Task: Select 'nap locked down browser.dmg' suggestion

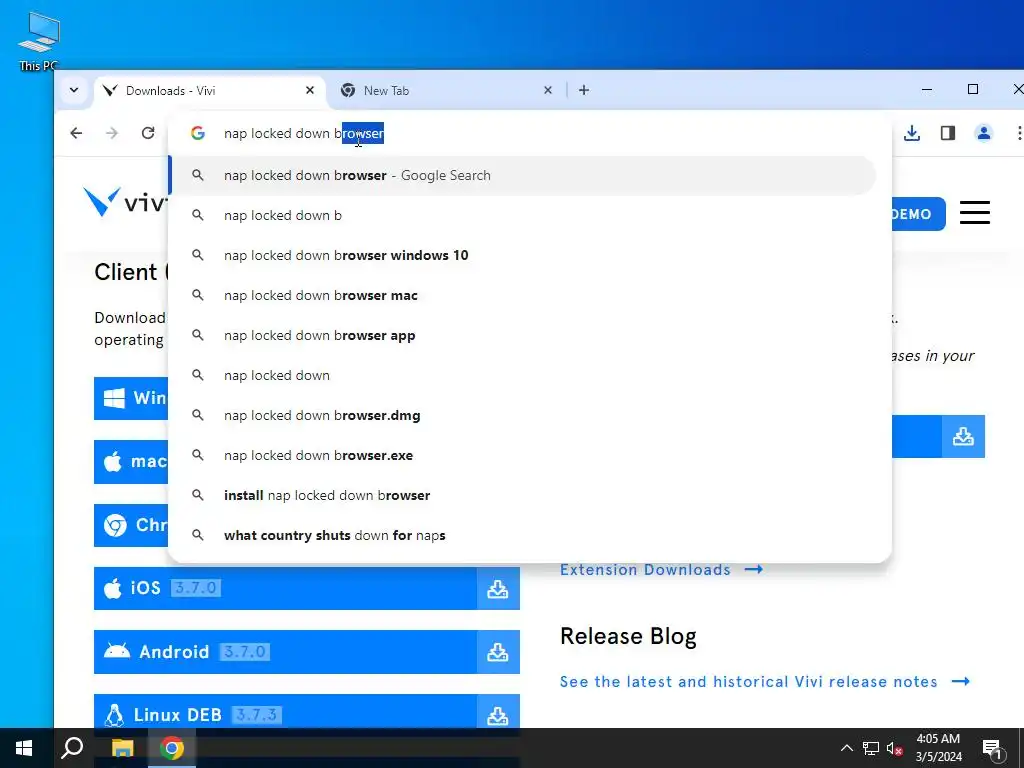Action: point(522,415)
